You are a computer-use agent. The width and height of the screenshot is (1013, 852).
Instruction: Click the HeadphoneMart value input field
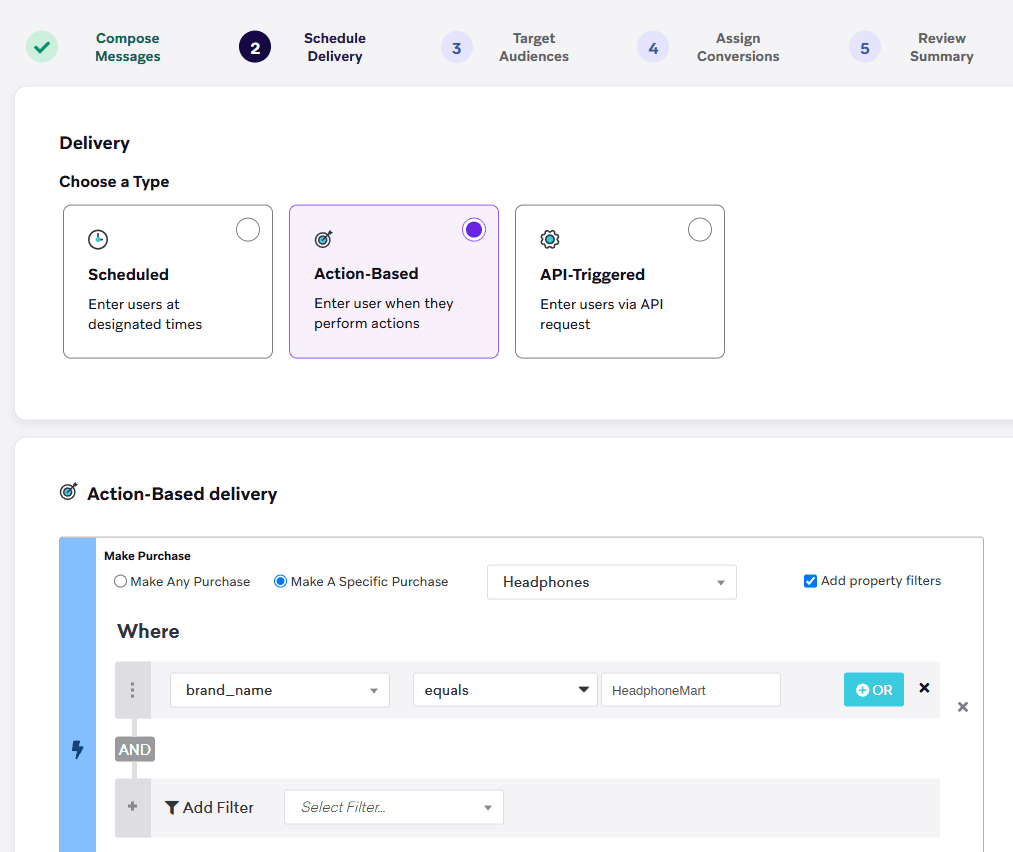pos(691,690)
